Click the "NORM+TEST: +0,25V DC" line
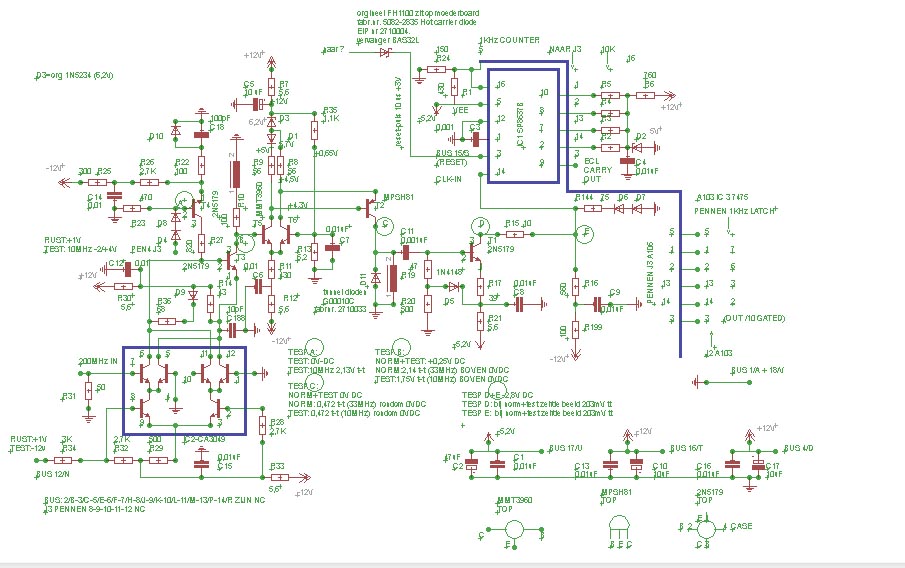 click(x=420, y=361)
